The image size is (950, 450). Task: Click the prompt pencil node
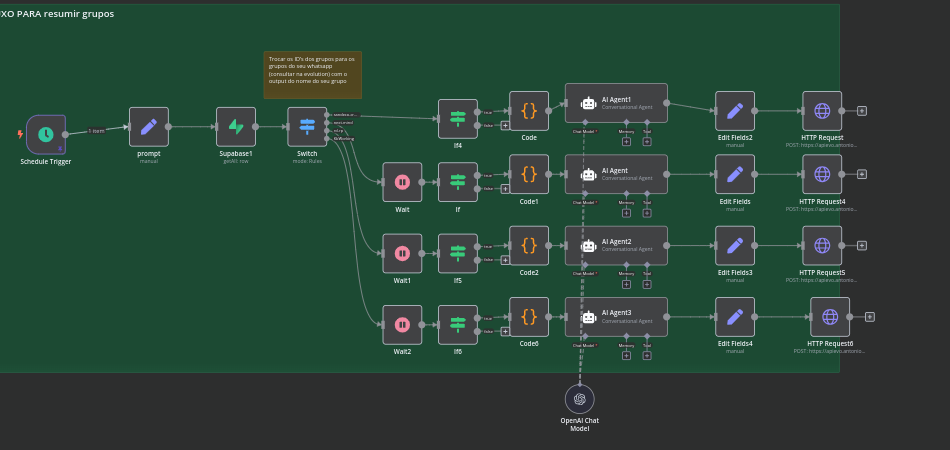pyautogui.click(x=149, y=127)
